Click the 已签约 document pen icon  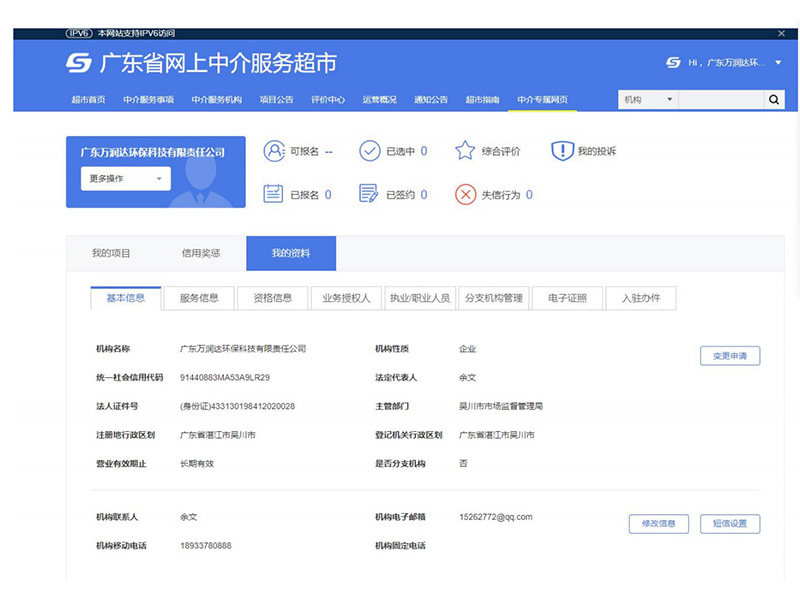pyautogui.click(x=369, y=194)
